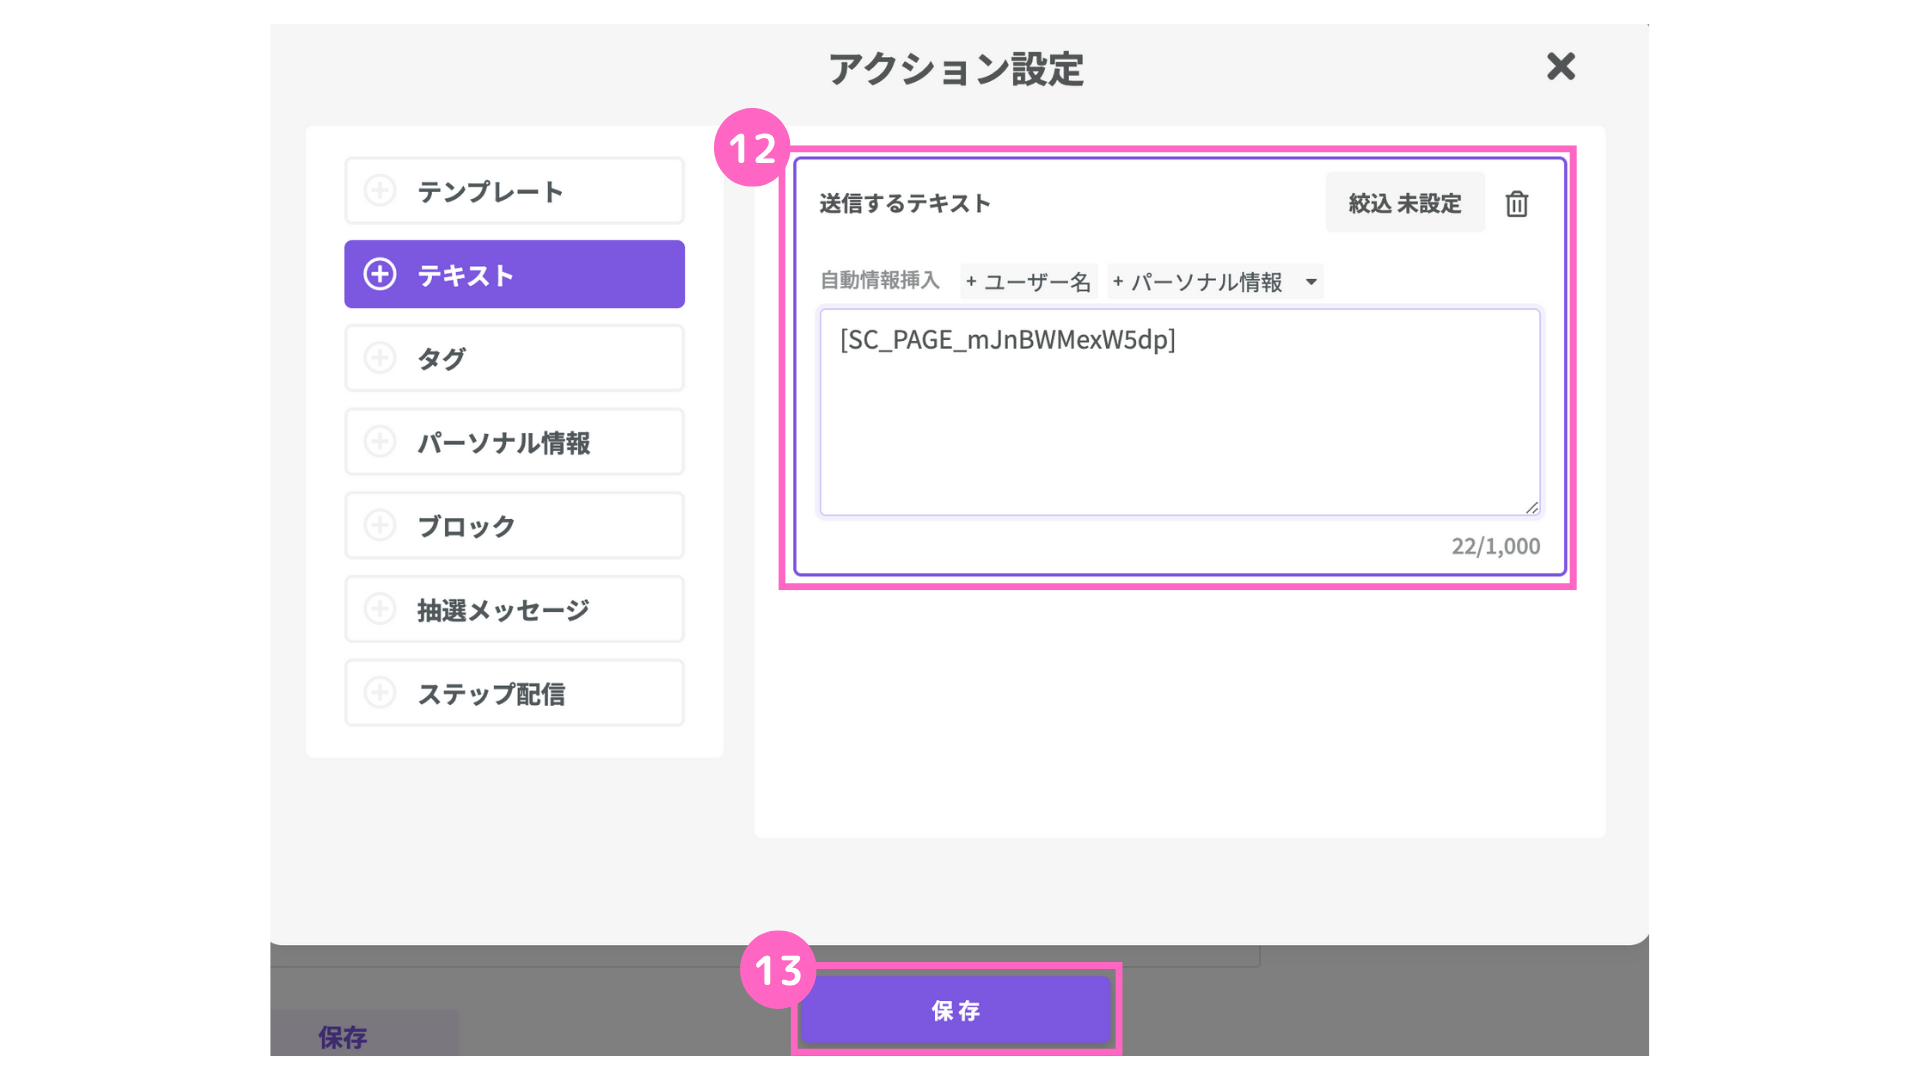1920x1080 pixels.
Task: Open the 絞込 未設定 filter setting
Action: click(x=1405, y=203)
